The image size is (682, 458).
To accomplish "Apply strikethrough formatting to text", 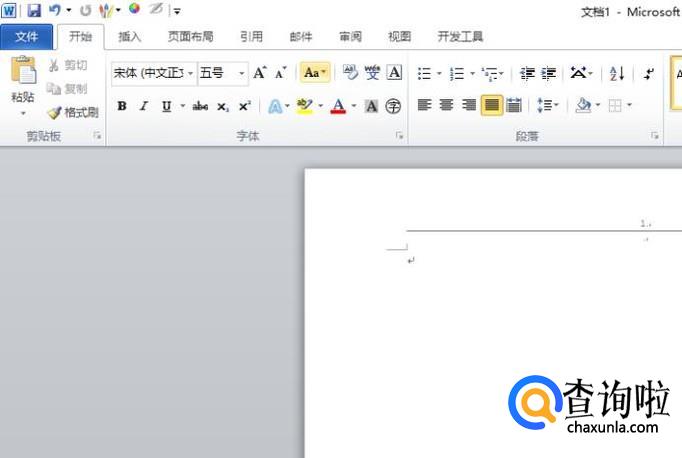I will (200, 106).
